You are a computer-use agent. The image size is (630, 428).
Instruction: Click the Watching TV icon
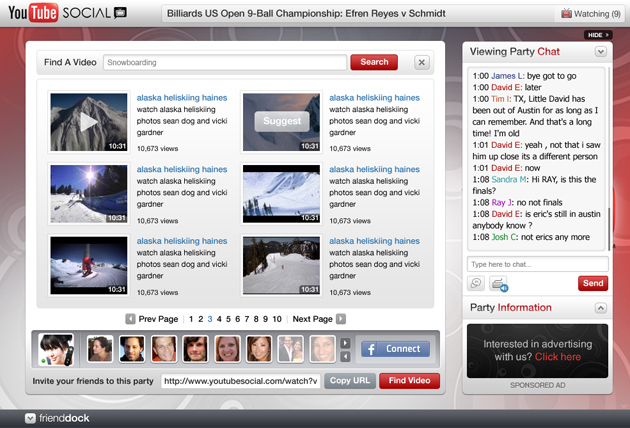coord(567,13)
